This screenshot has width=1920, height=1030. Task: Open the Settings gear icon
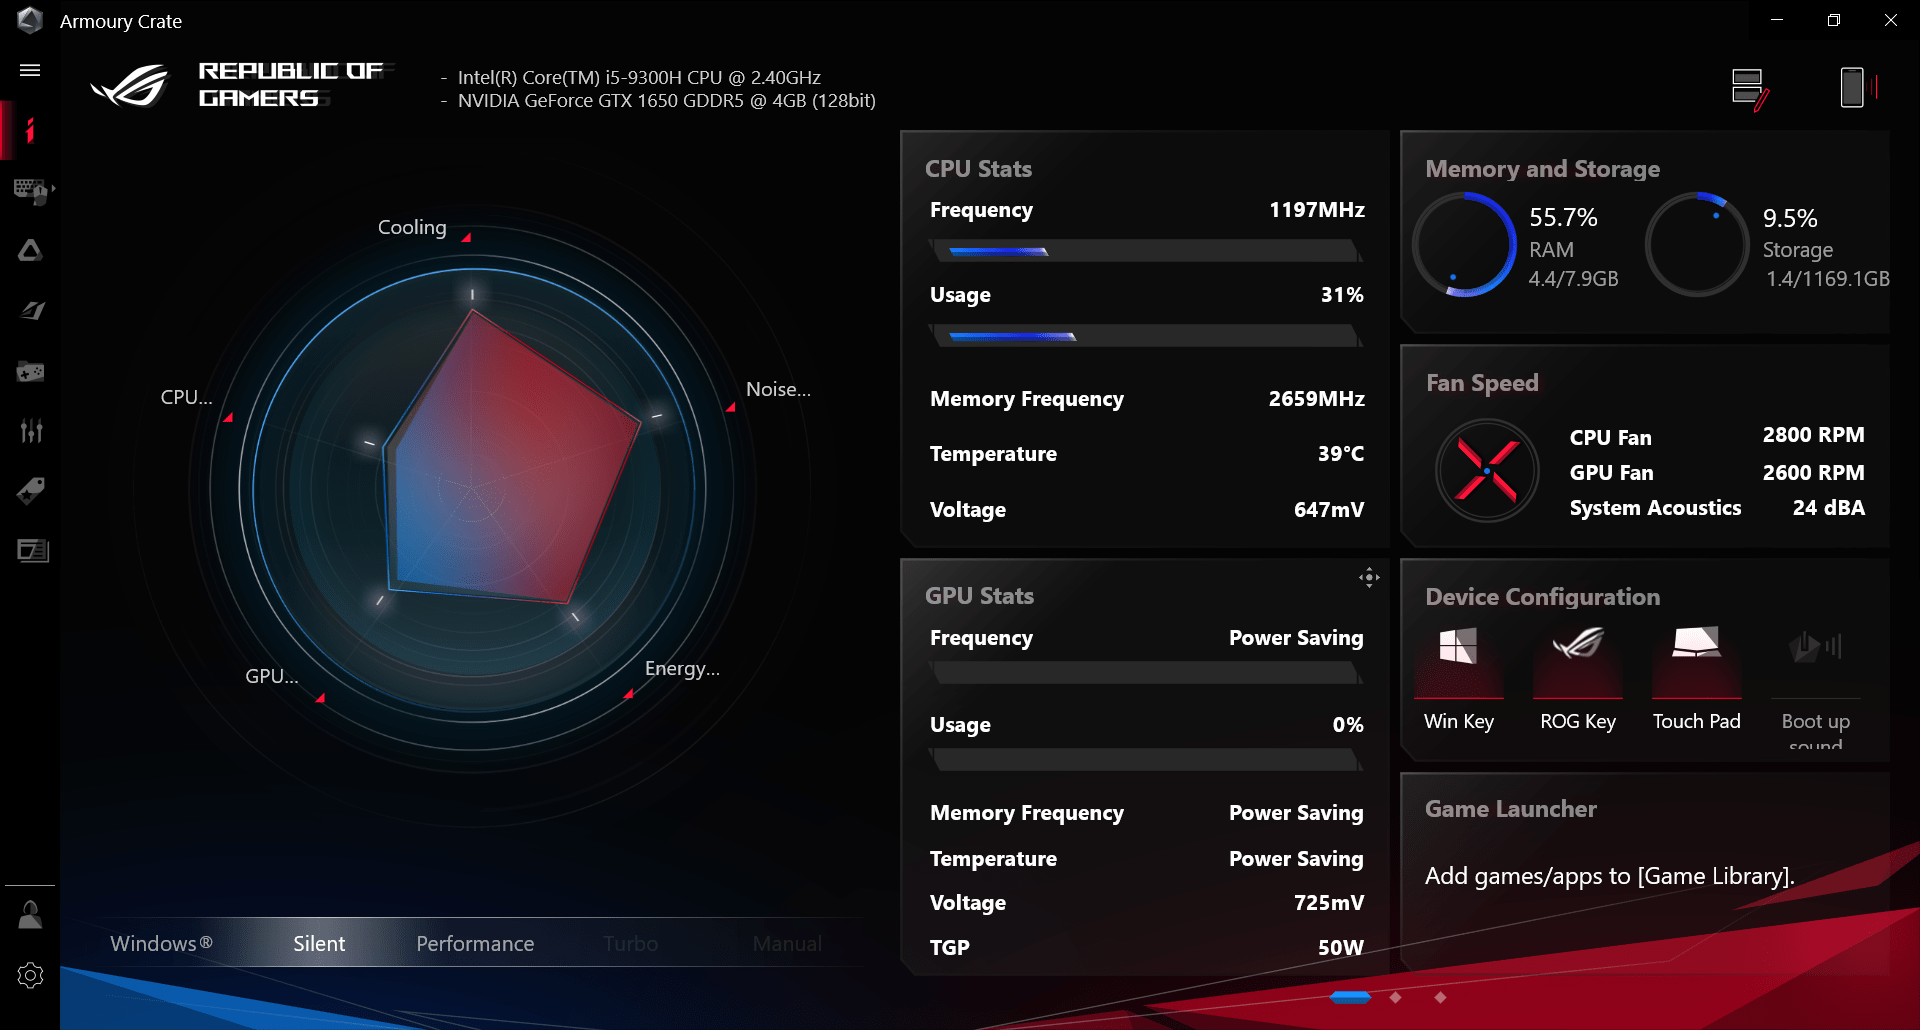31,975
